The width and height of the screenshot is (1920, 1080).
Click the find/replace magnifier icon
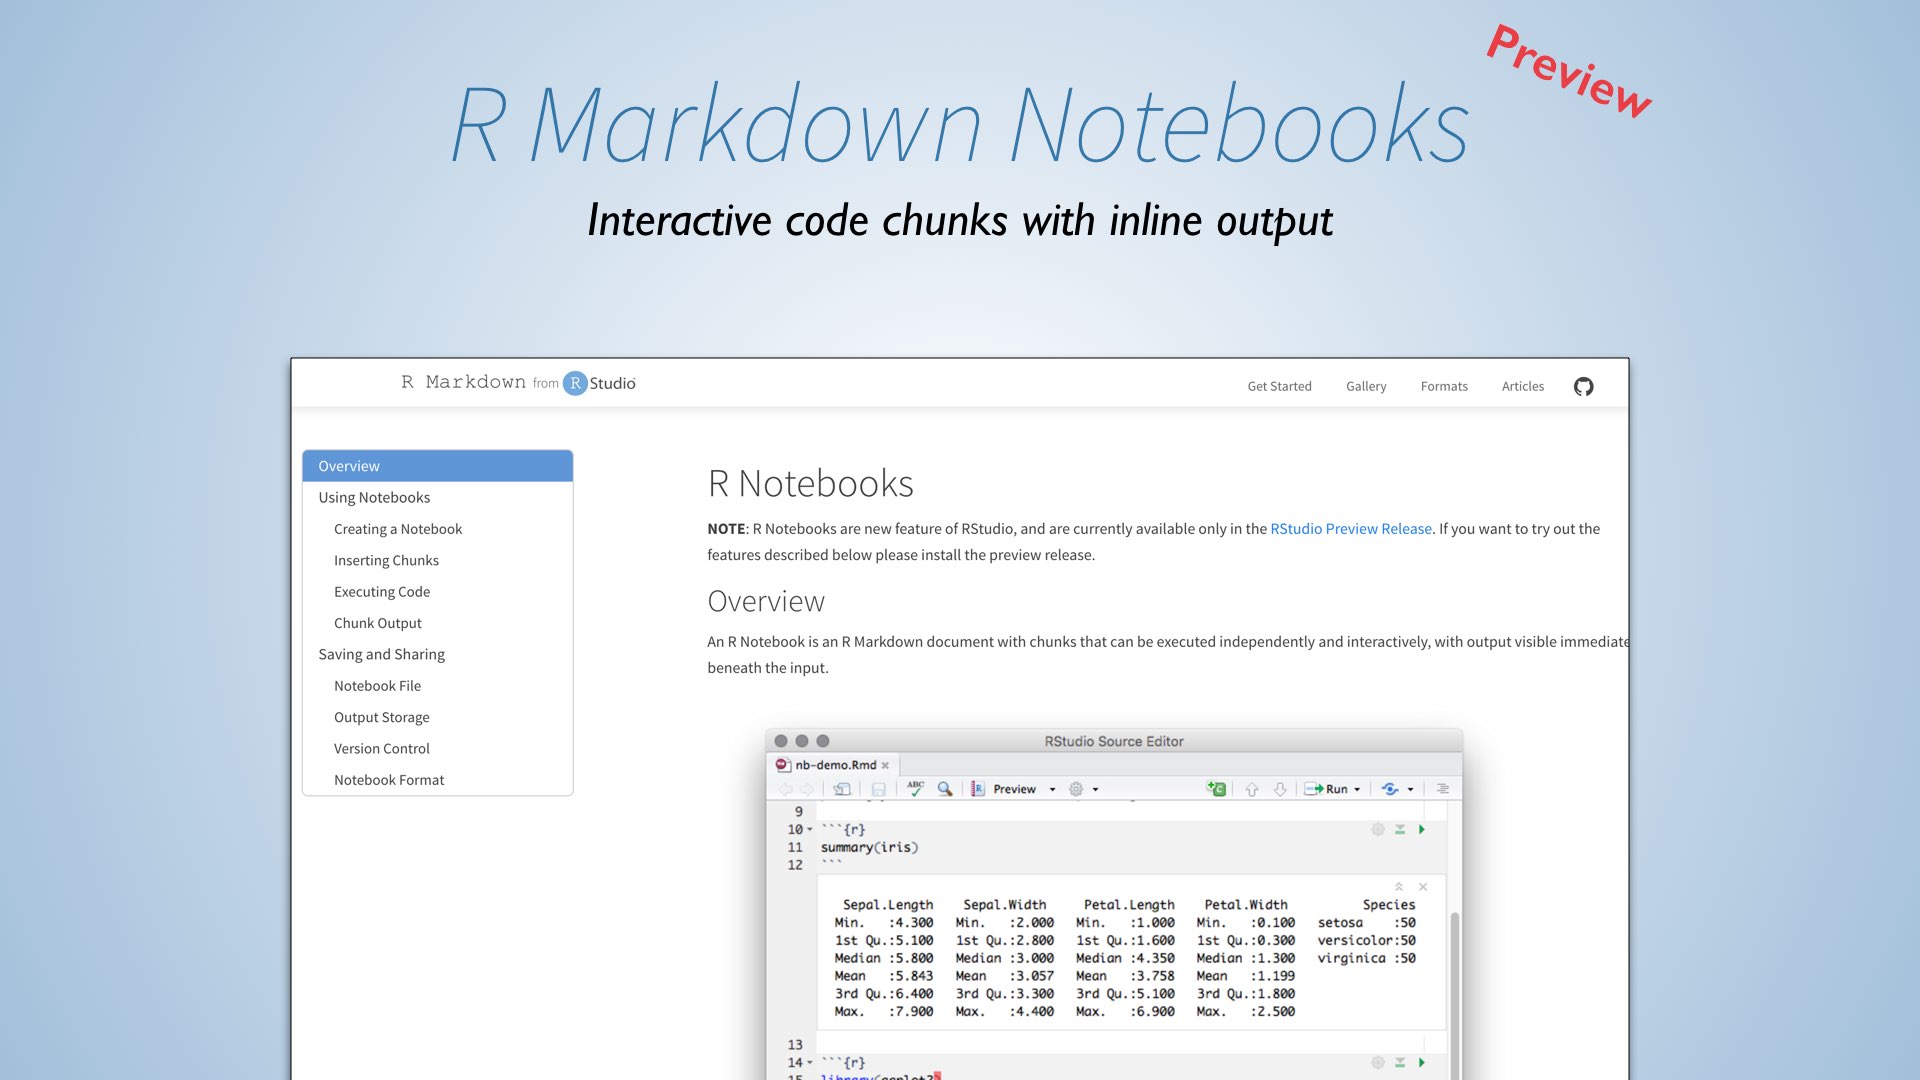[x=945, y=789]
